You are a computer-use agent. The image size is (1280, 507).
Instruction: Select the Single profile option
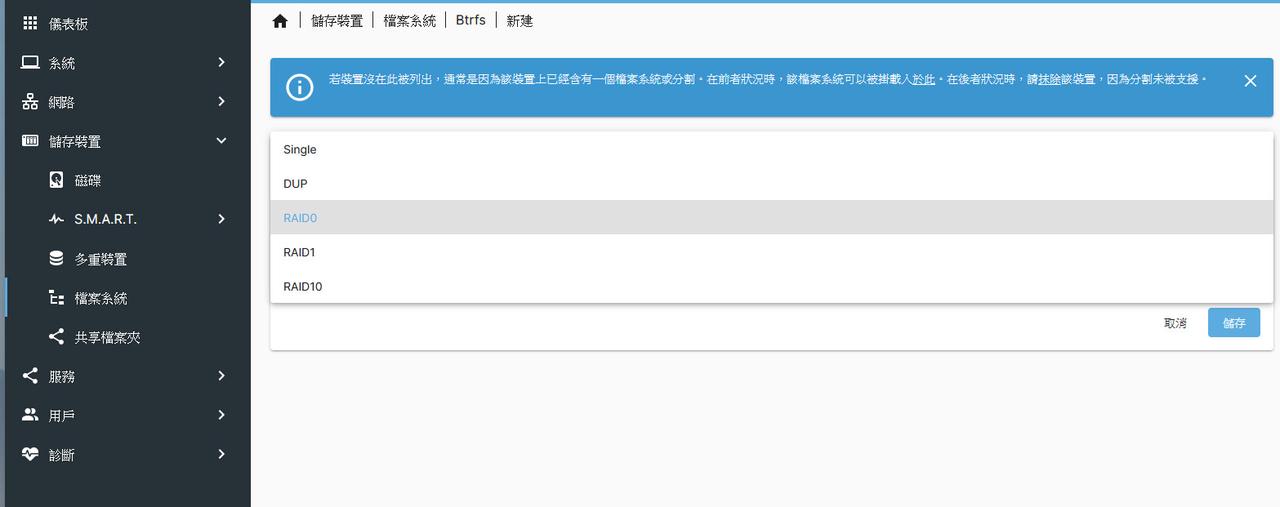[x=771, y=149]
